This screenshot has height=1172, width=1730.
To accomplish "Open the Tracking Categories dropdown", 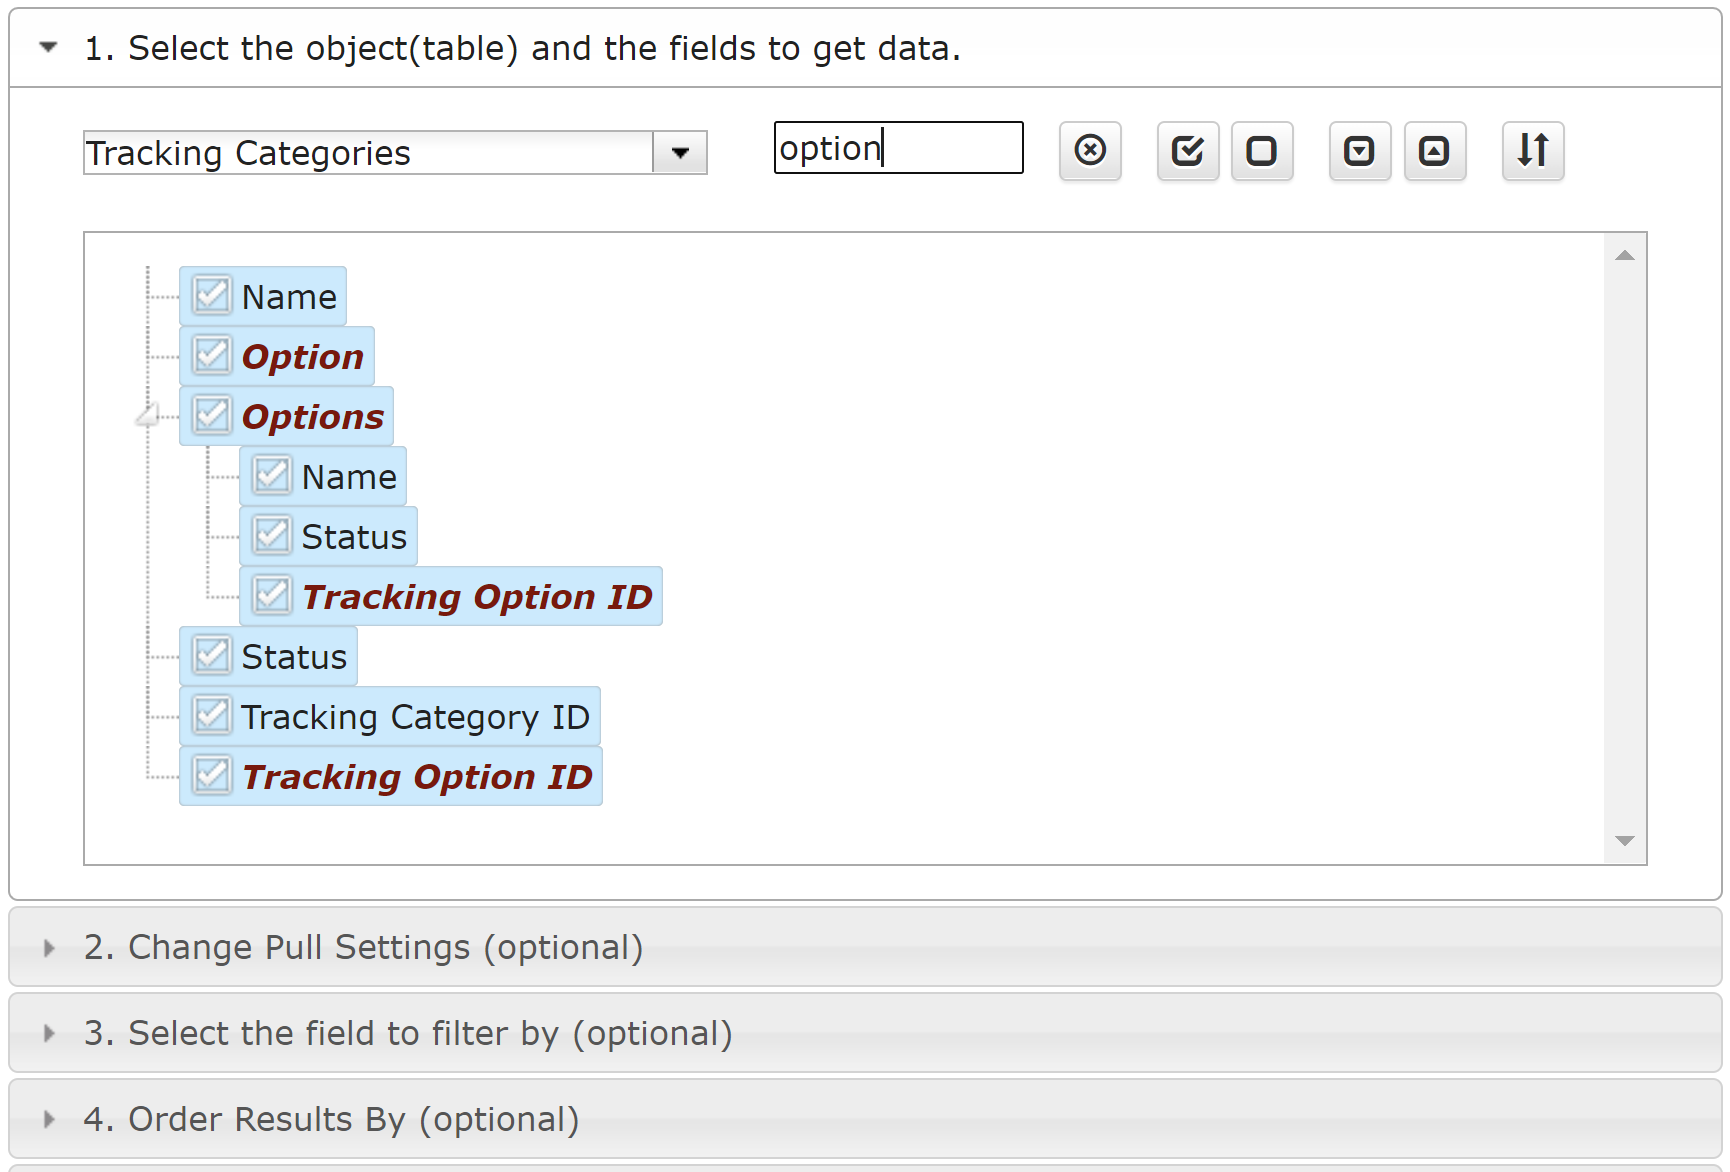I will coord(680,153).
